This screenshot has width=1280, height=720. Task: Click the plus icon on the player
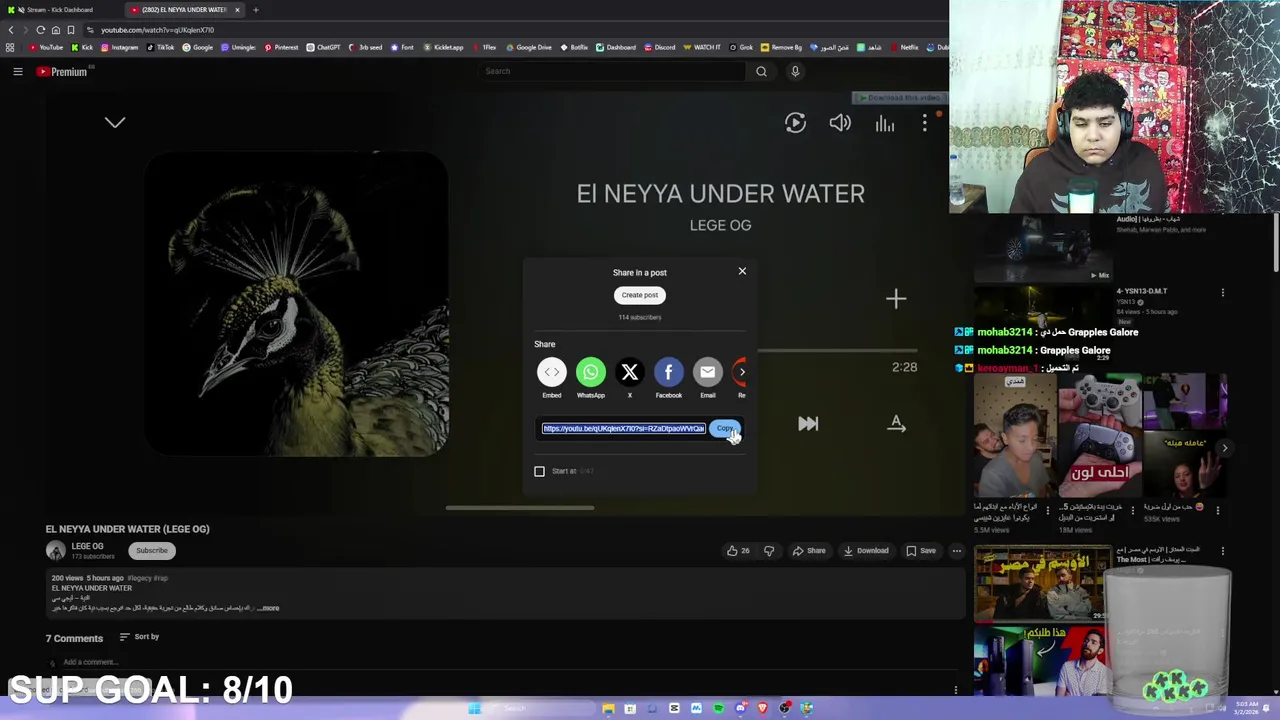[x=896, y=299]
